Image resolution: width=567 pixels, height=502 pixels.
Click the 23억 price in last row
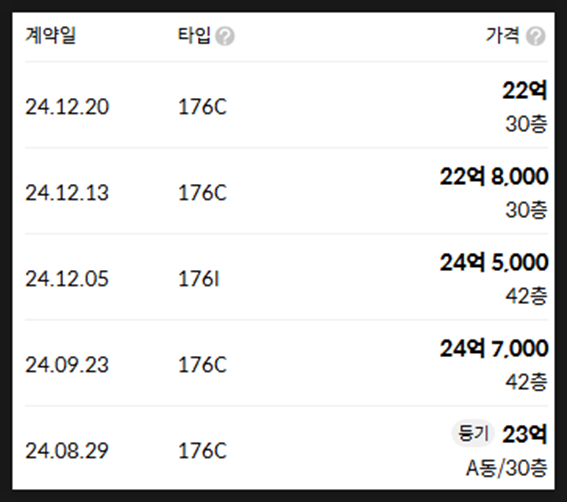[525, 434]
